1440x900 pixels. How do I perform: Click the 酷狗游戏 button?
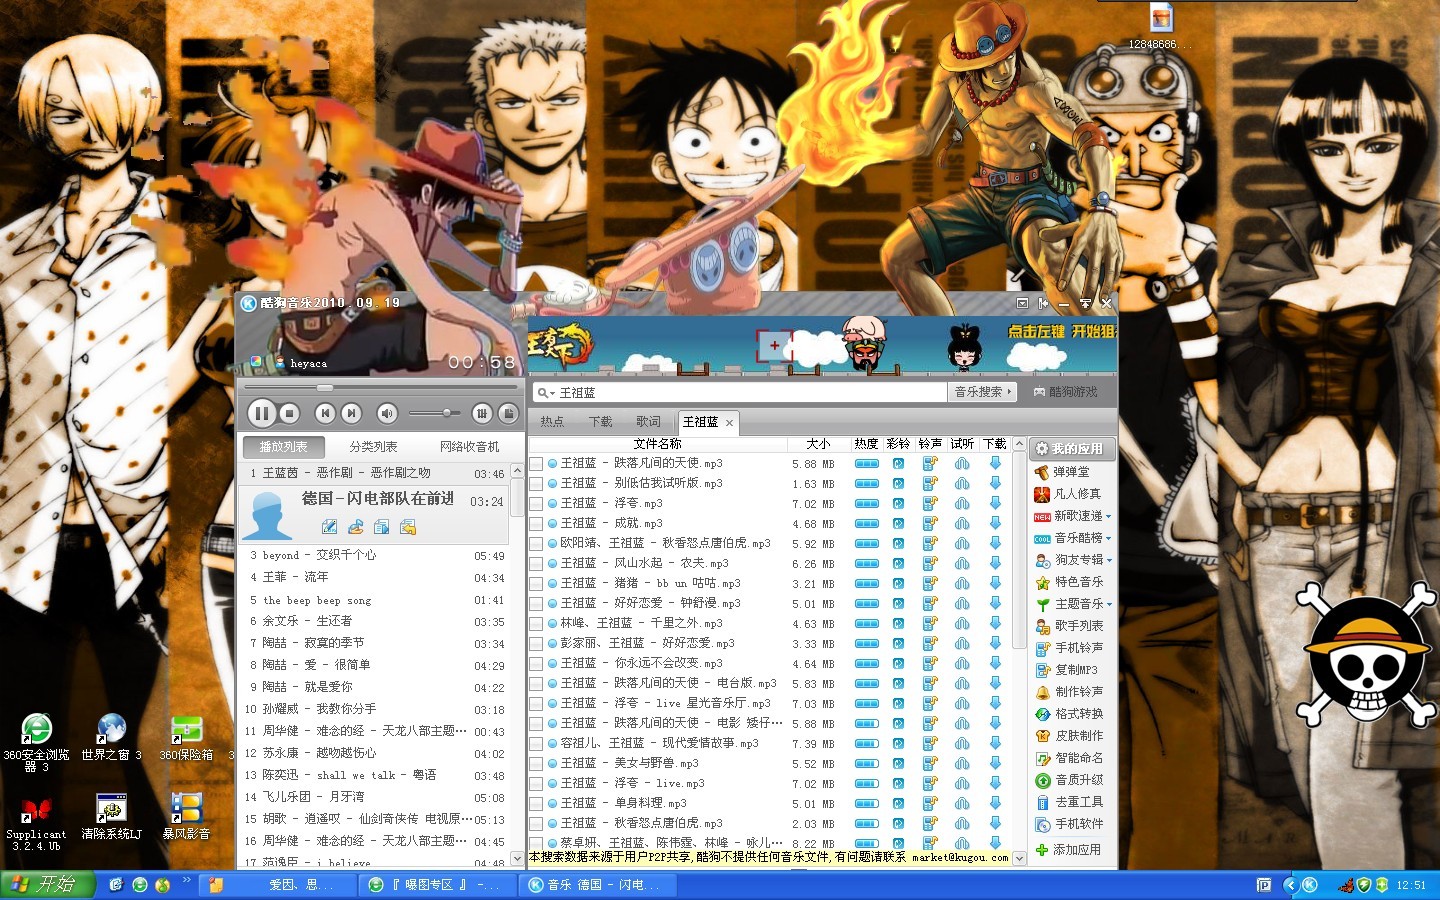(x=1066, y=392)
